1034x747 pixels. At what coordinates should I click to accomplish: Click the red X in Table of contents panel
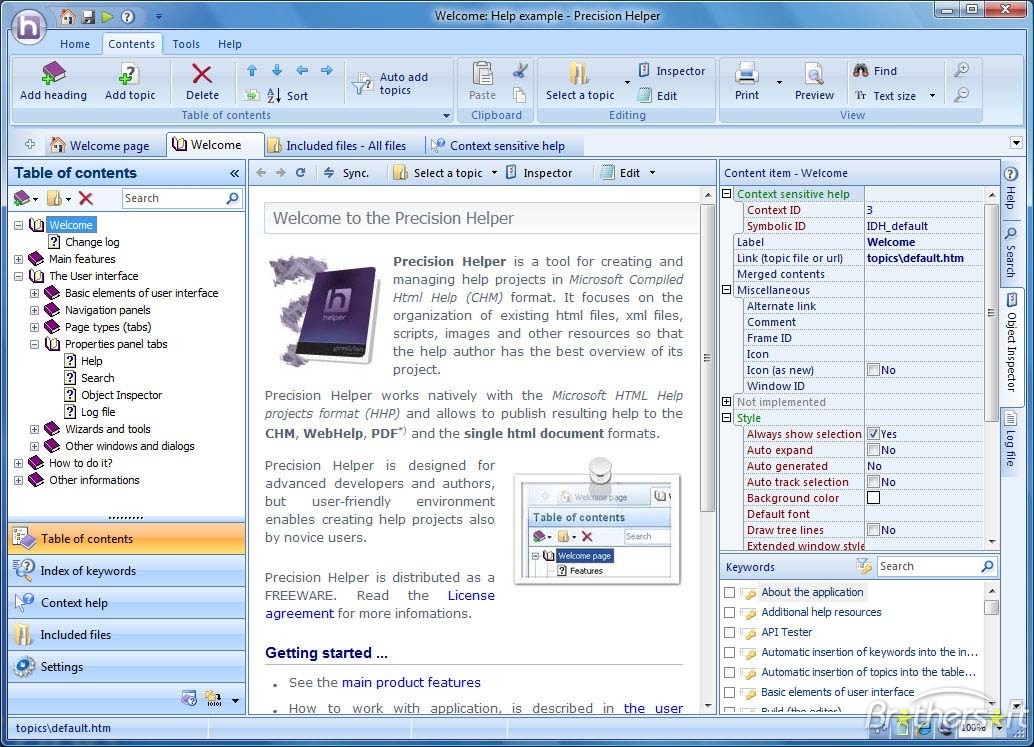pyautogui.click(x=86, y=198)
